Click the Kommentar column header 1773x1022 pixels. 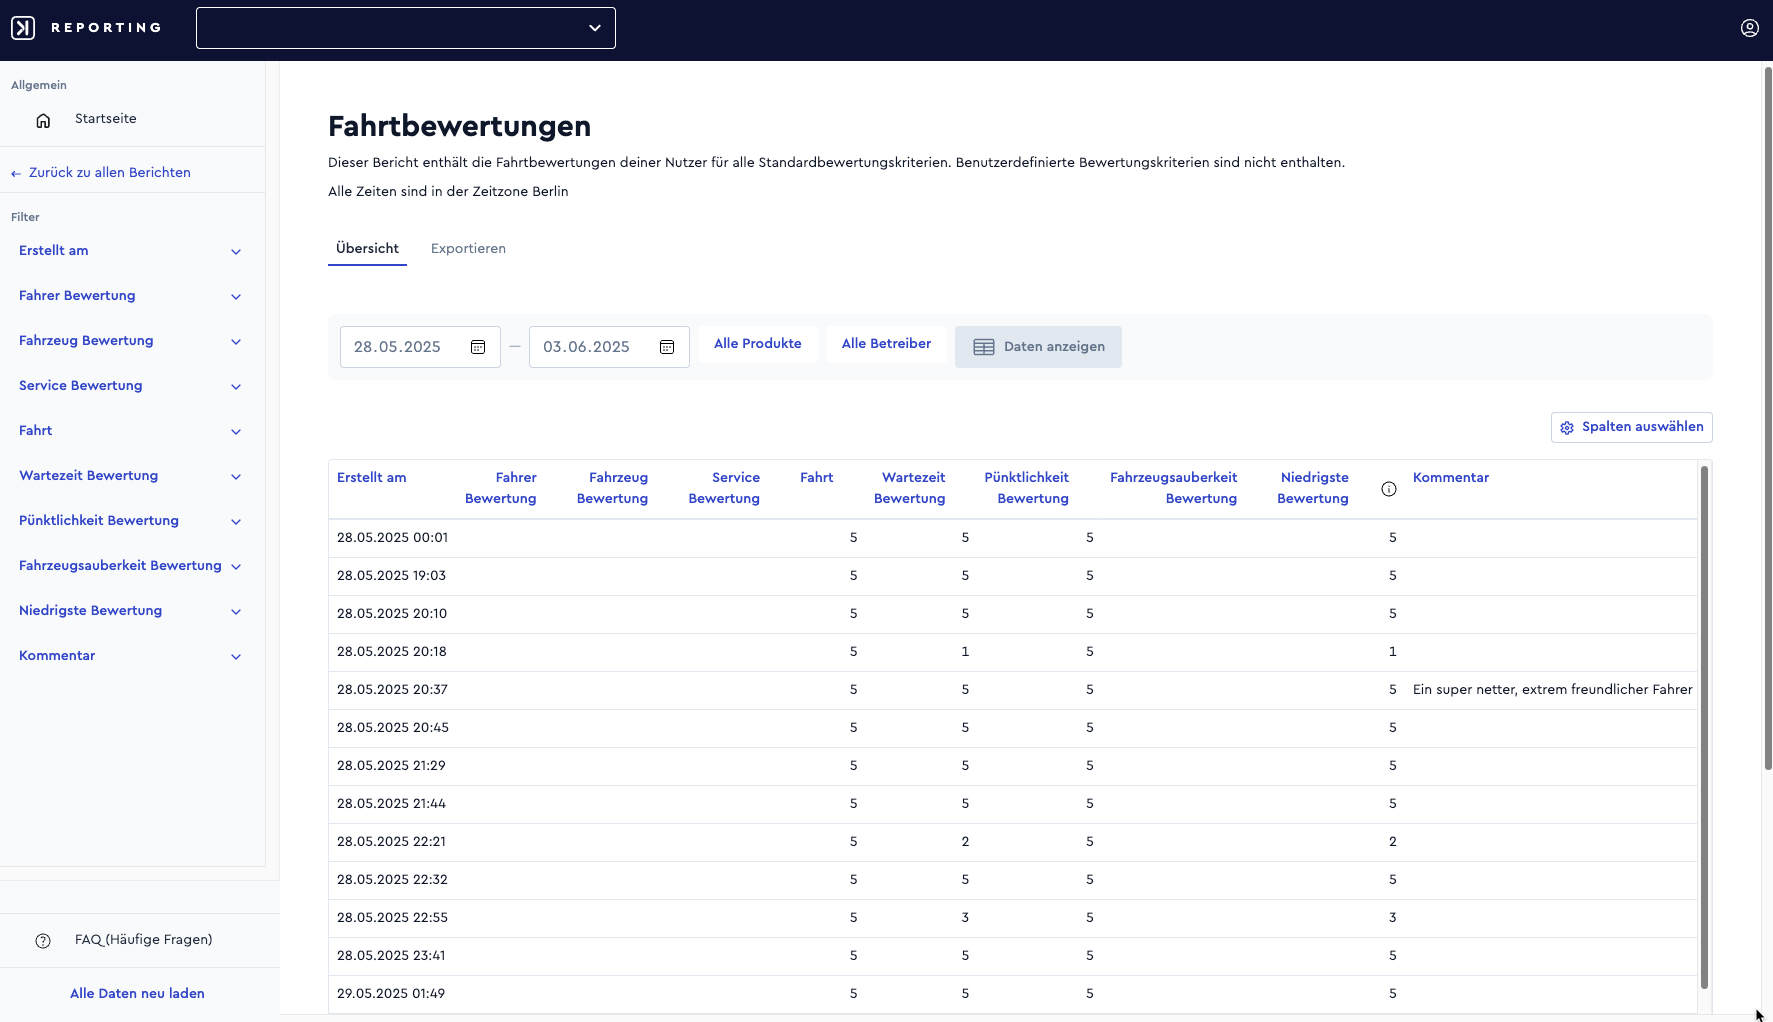coord(1451,478)
